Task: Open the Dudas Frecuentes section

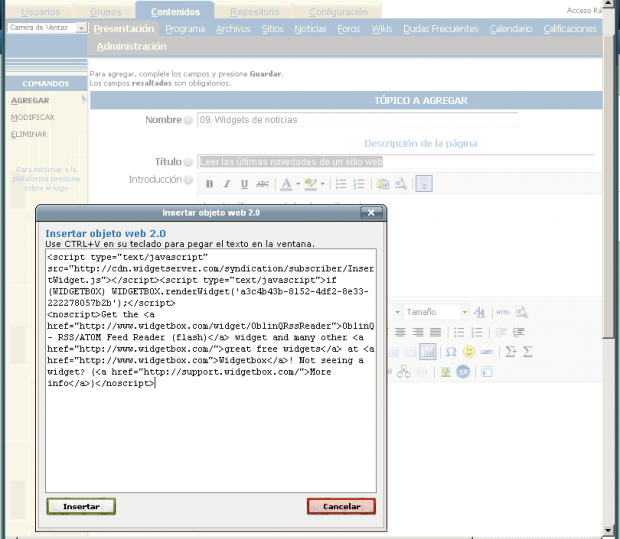Action: (441, 29)
